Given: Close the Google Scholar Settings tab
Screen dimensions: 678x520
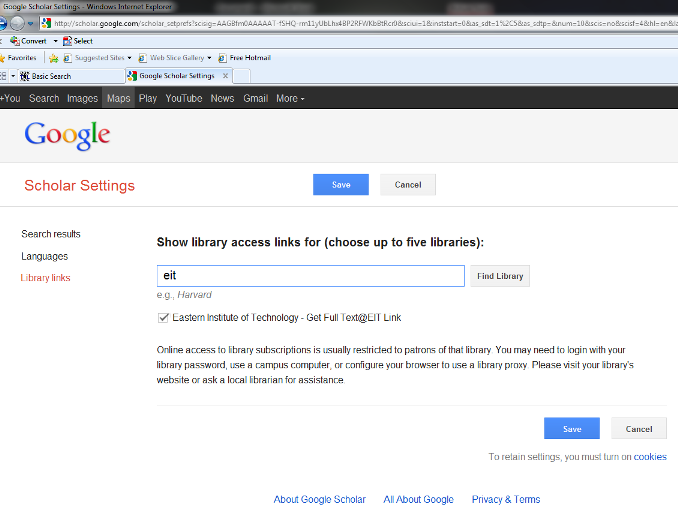Looking at the screenshot, I should (225, 76).
